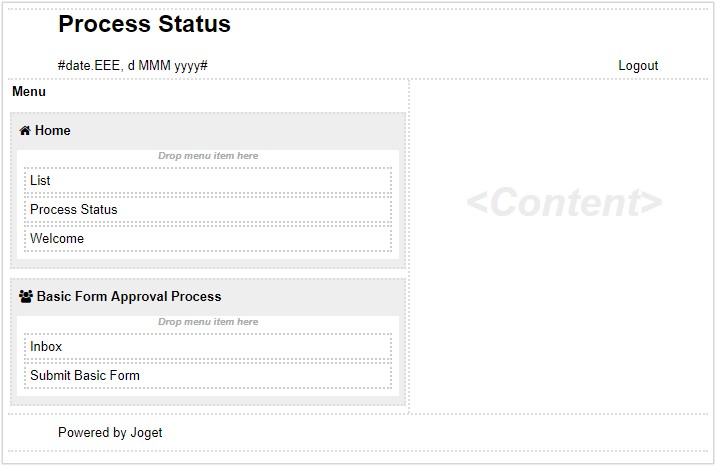Click the Powered by Joget footer

coord(110,433)
